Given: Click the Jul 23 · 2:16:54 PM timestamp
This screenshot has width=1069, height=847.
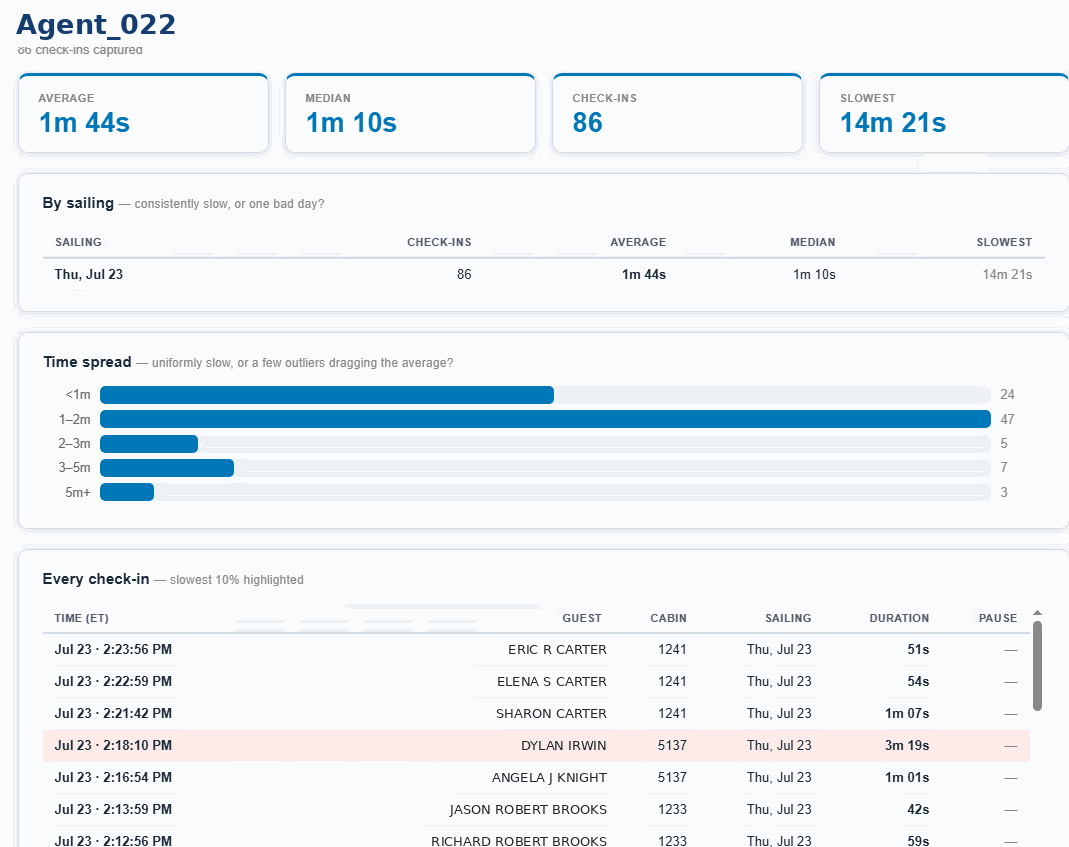Looking at the screenshot, I should [x=113, y=777].
